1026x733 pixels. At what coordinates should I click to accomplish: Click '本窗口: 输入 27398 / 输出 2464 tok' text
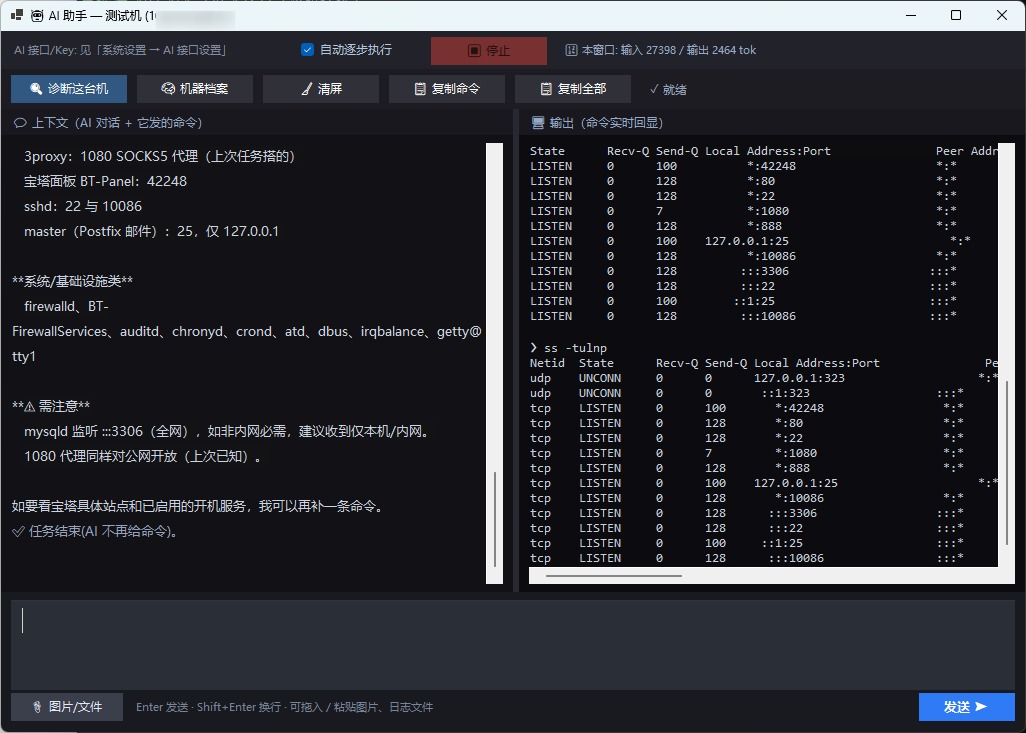tap(669, 50)
